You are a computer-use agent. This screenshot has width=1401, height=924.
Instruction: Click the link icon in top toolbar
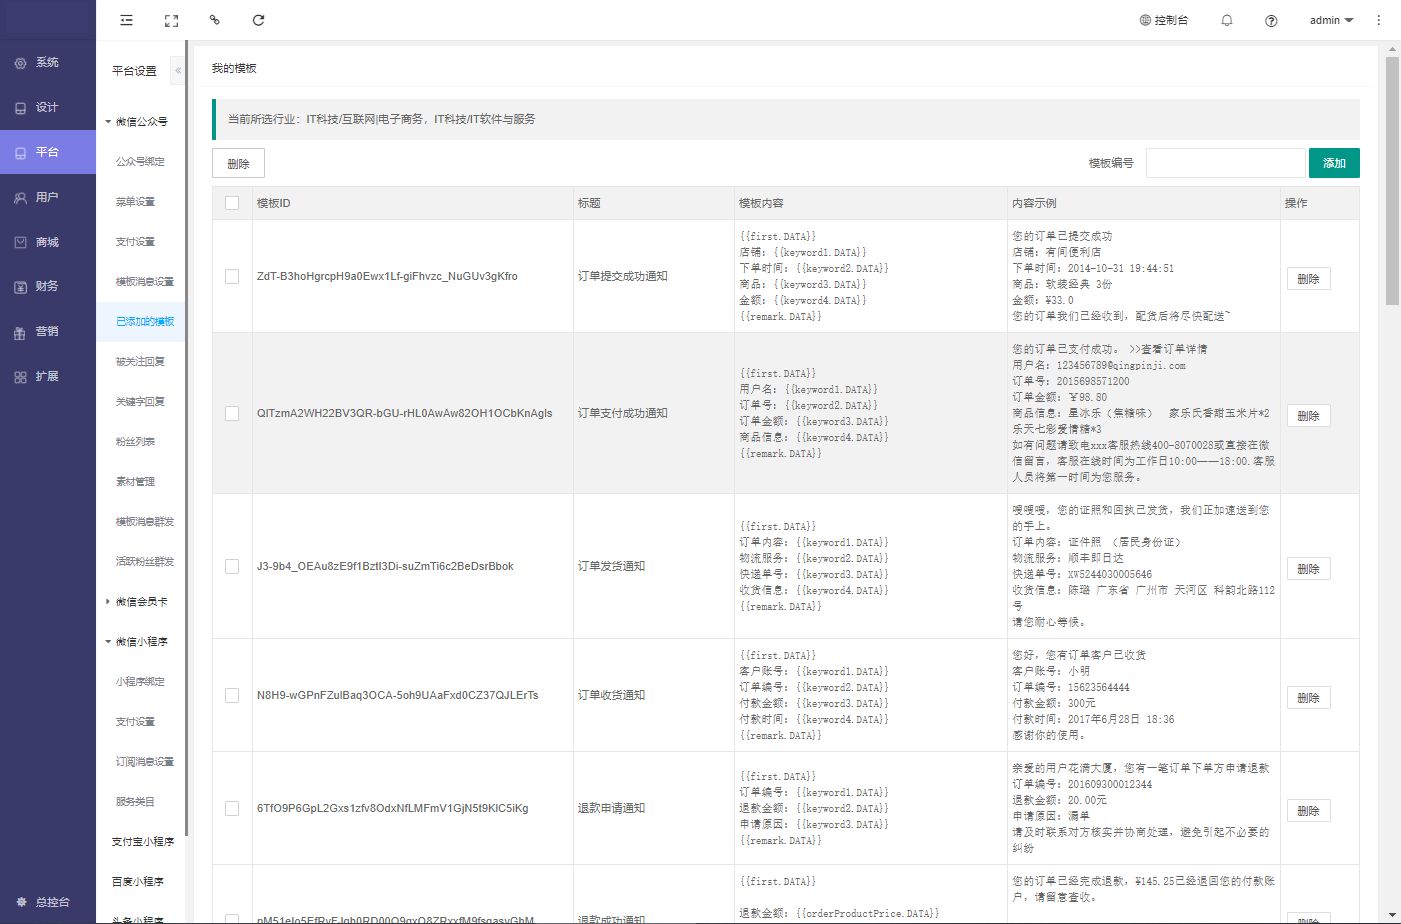(x=214, y=20)
